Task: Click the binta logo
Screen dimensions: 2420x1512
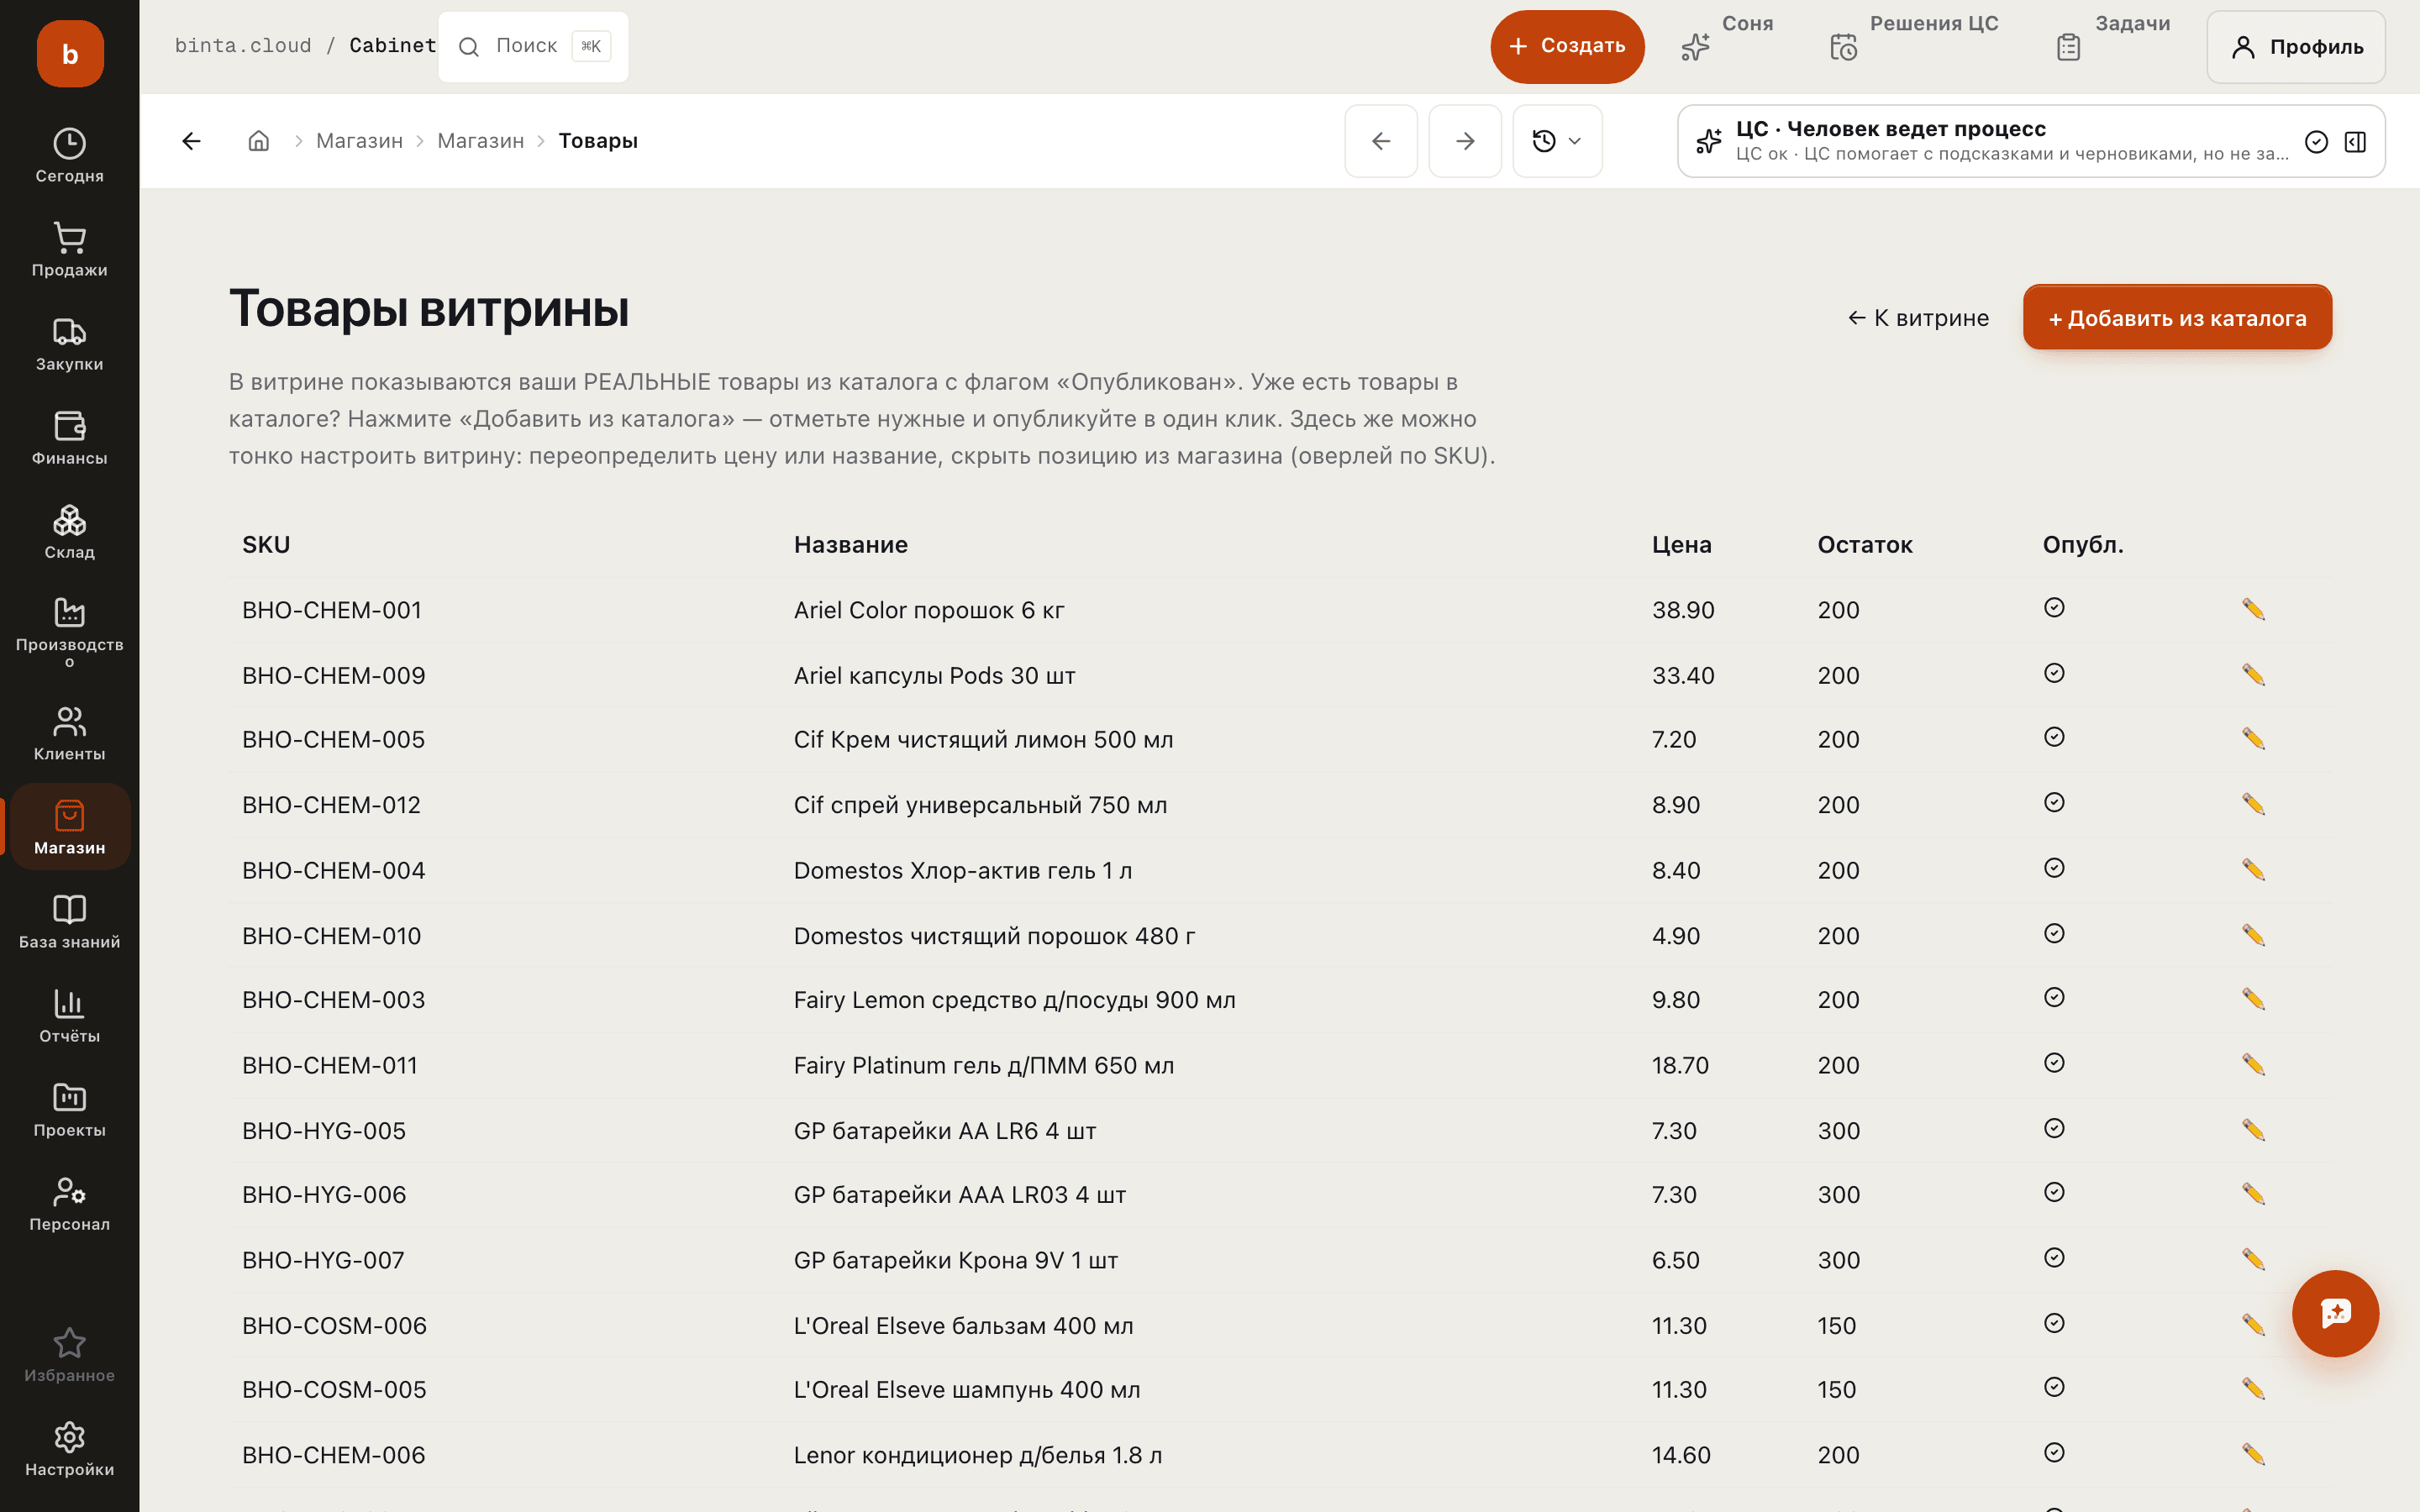Action: [70, 53]
